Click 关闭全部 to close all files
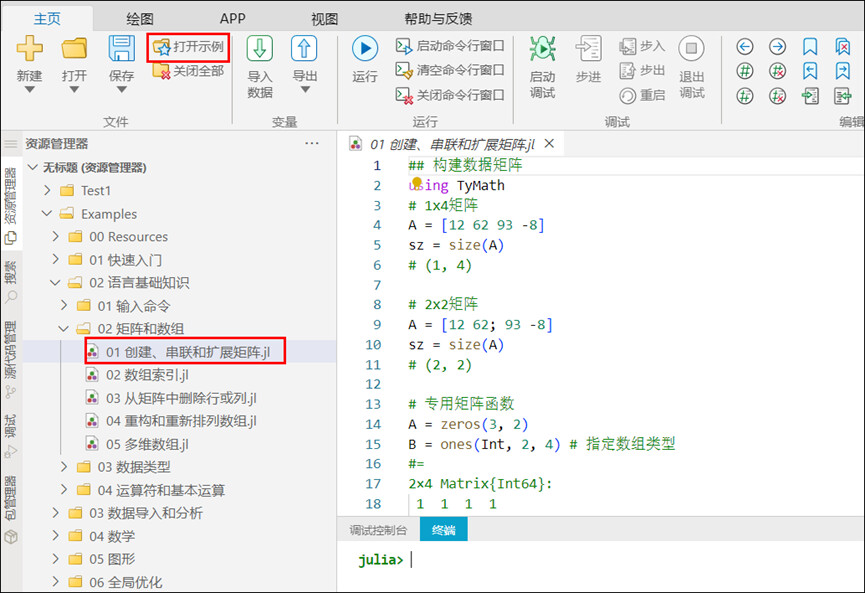Screen dimensions: 865x593 (188, 71)
